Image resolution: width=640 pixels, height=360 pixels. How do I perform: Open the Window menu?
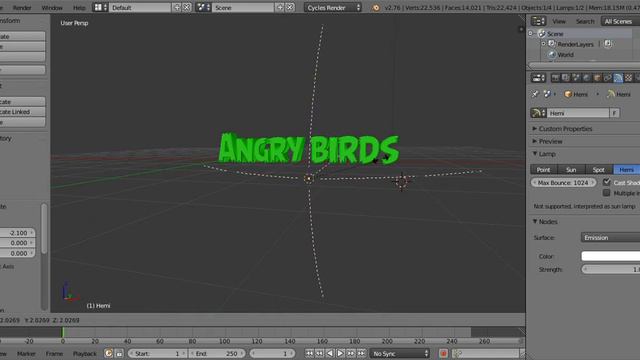click(52, 7)
